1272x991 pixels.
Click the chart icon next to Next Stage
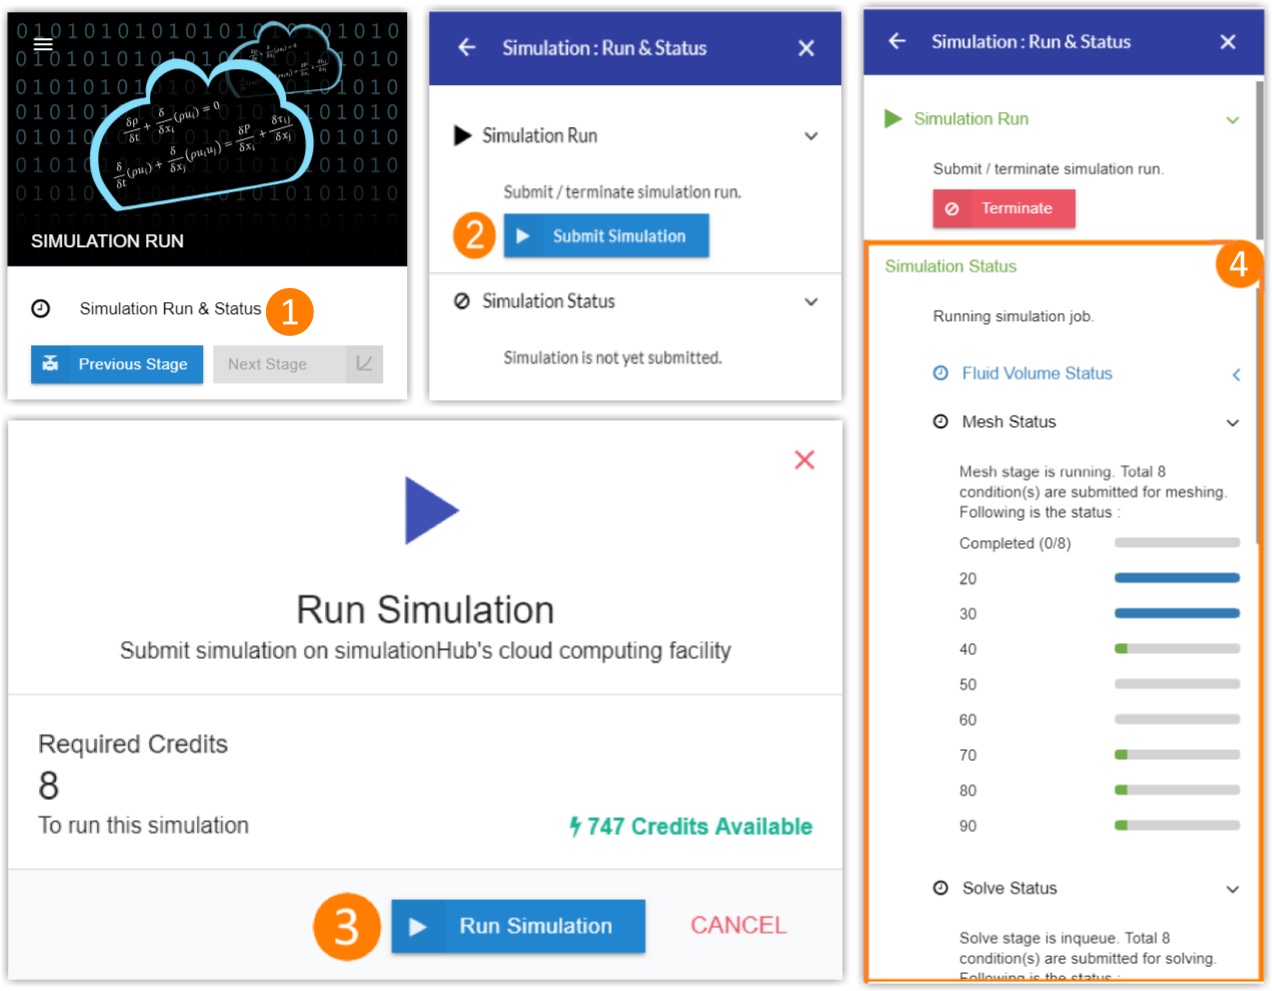(364, 364)
